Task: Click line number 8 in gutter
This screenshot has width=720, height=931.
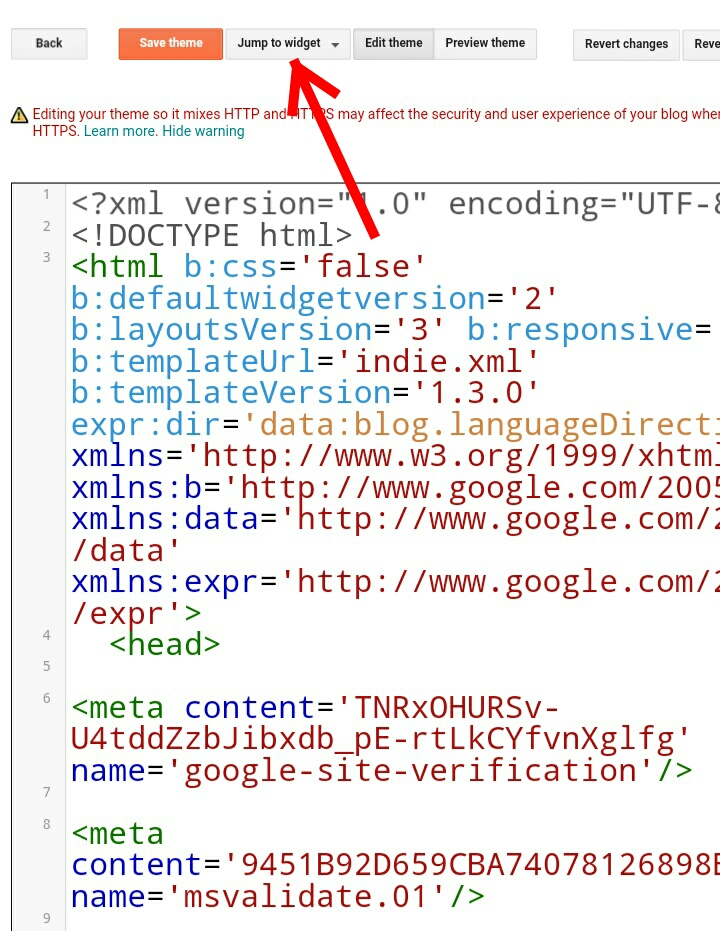Action: [x=46, y=824]
